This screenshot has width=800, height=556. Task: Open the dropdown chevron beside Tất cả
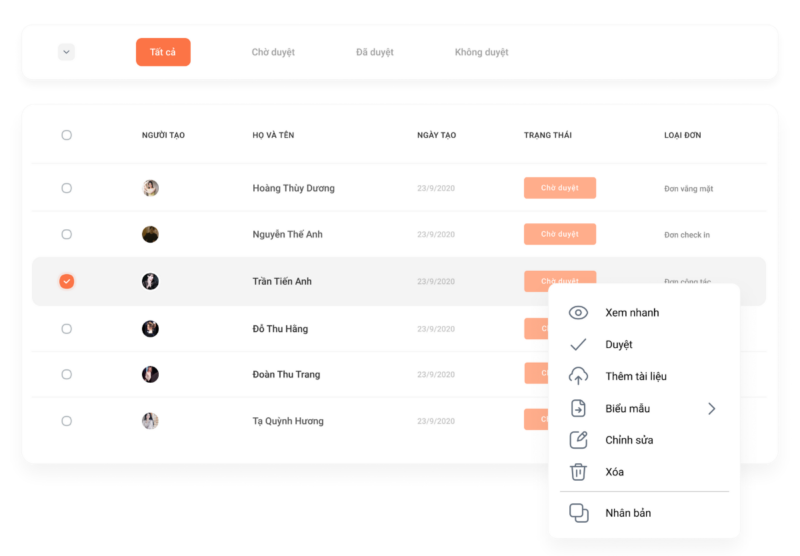[x=66, y=52]
